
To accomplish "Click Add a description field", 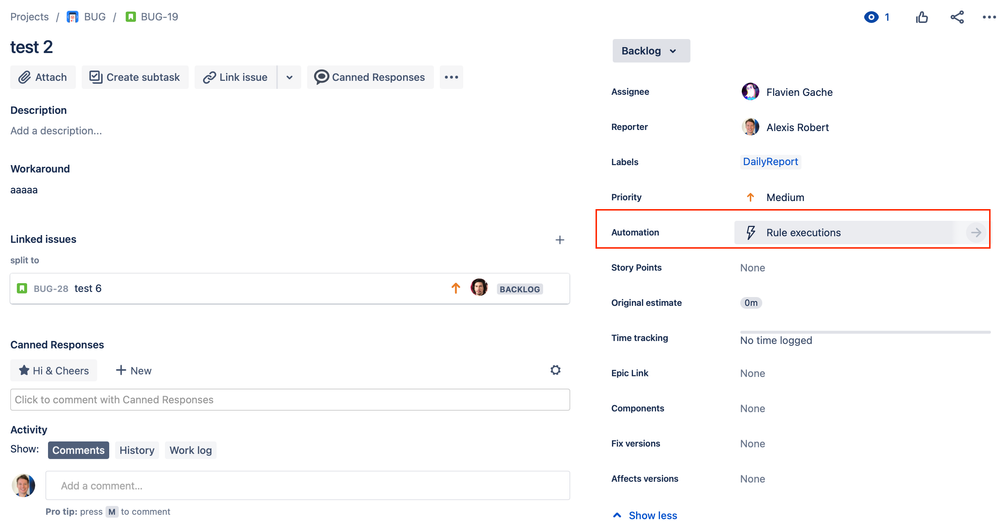I will 56,131.
